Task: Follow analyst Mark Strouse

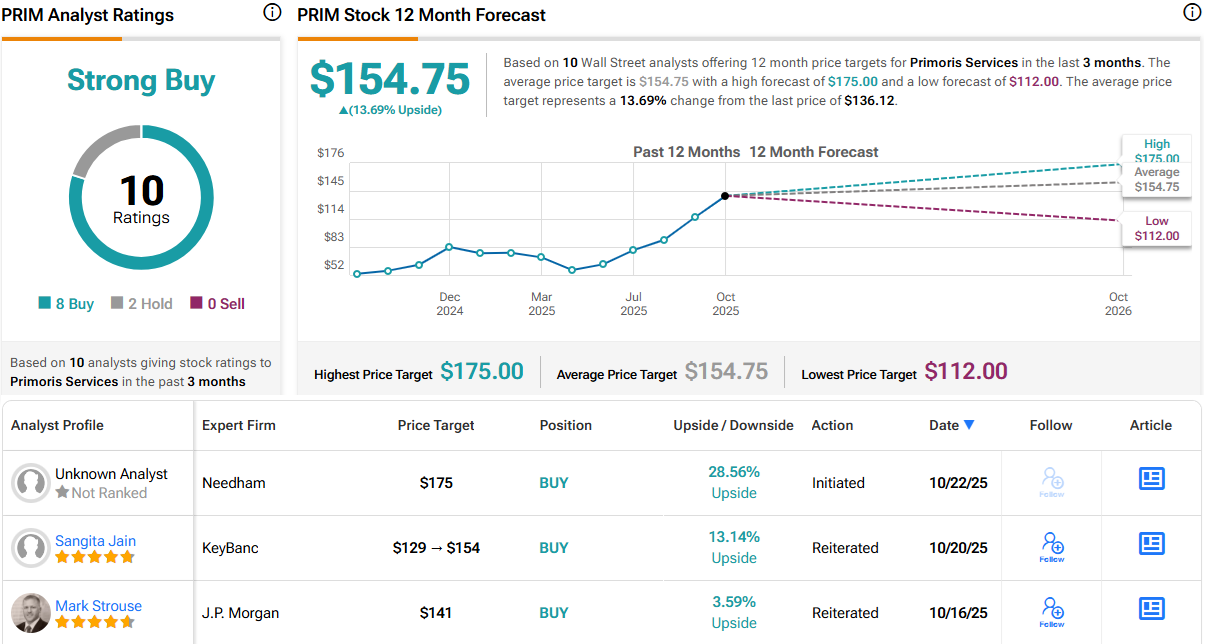Action: 1052,612
